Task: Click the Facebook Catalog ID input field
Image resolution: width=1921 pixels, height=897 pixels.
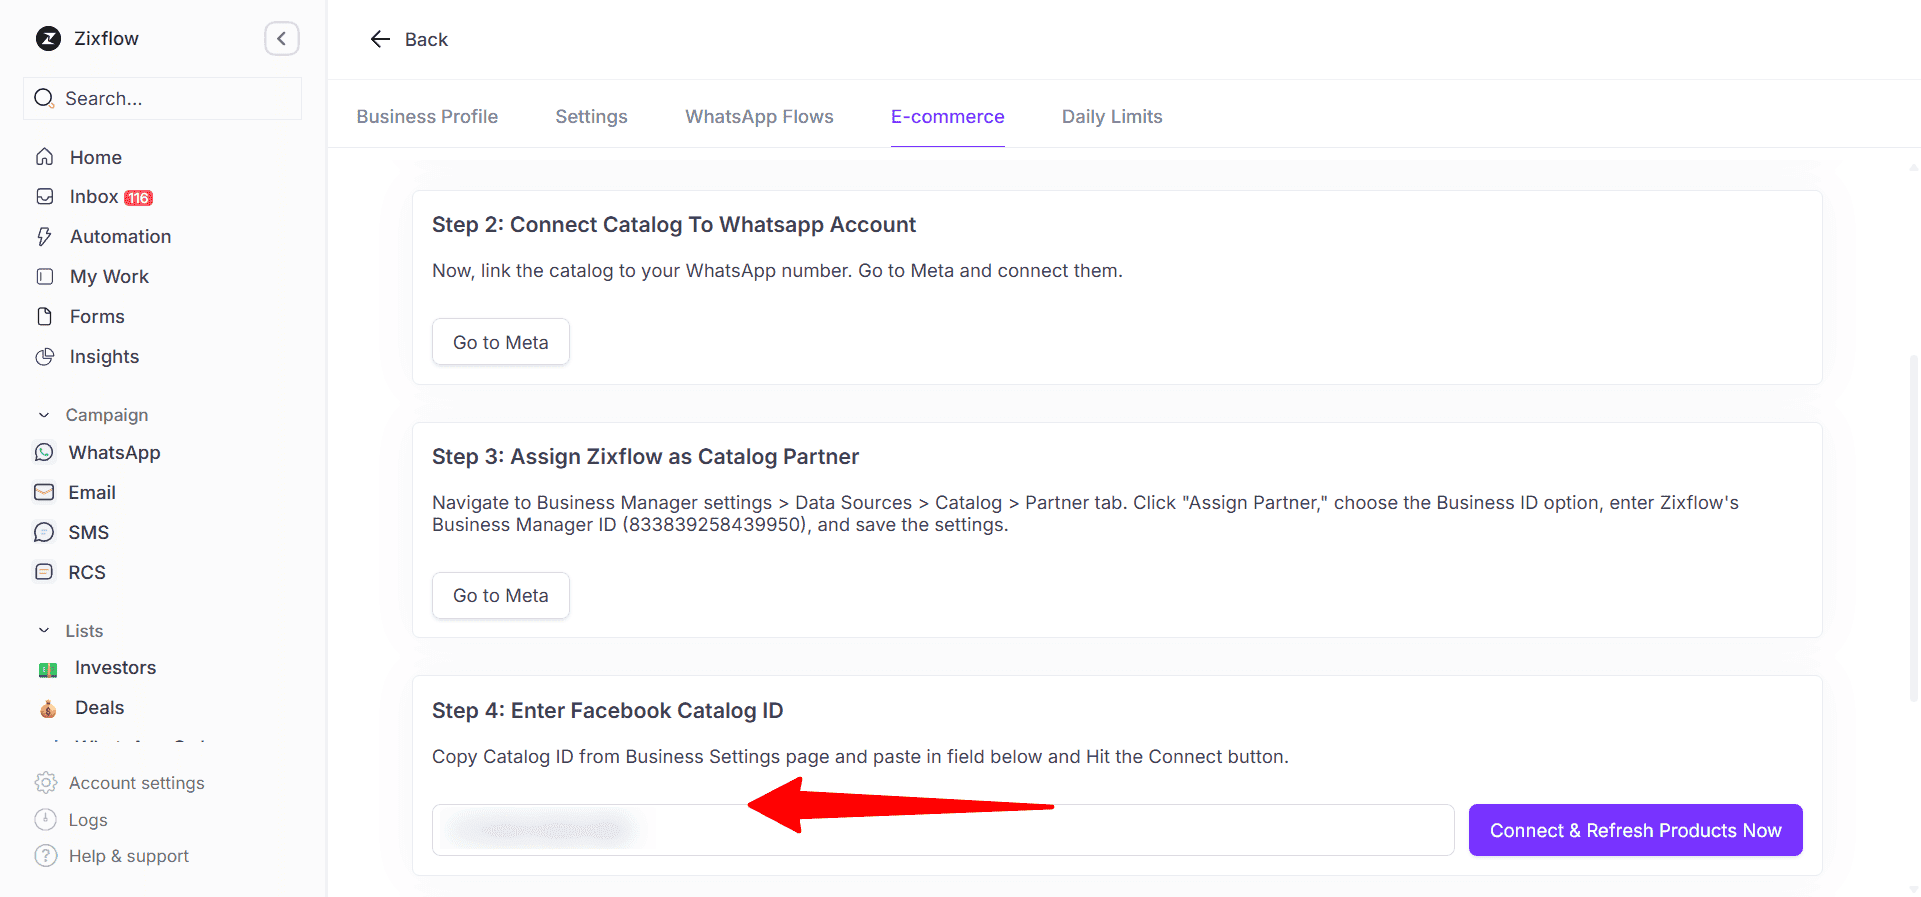Action: click(943, 830)
